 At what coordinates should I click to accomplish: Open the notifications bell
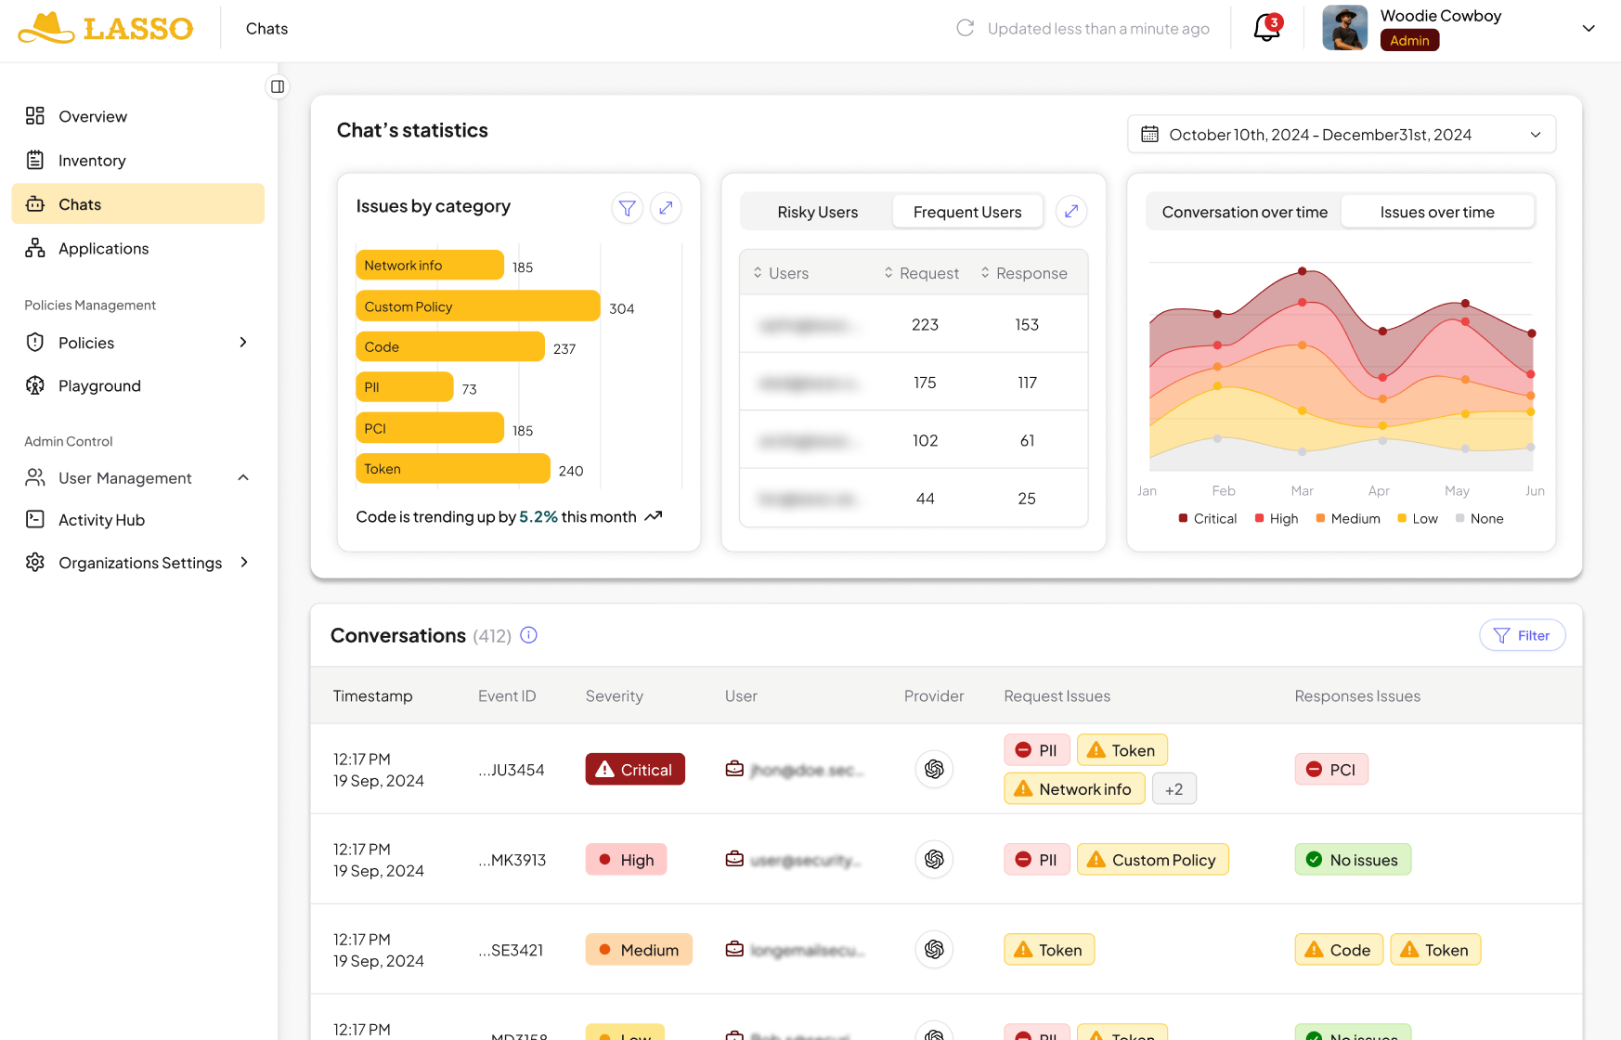[x=1266, y=28]
